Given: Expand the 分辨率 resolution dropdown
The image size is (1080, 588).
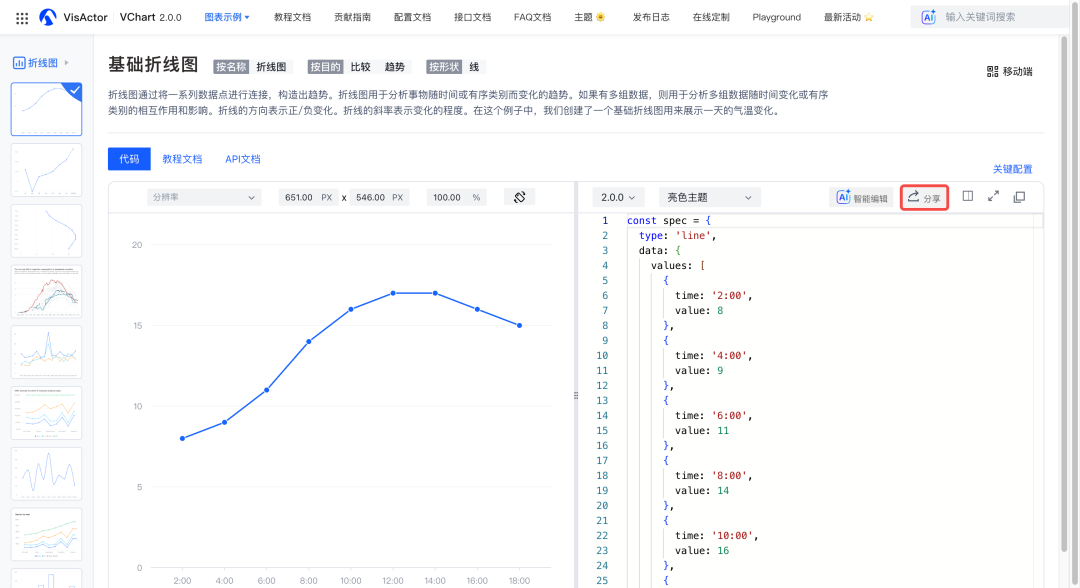Looking at the screenshot, I should coord(203,198).
